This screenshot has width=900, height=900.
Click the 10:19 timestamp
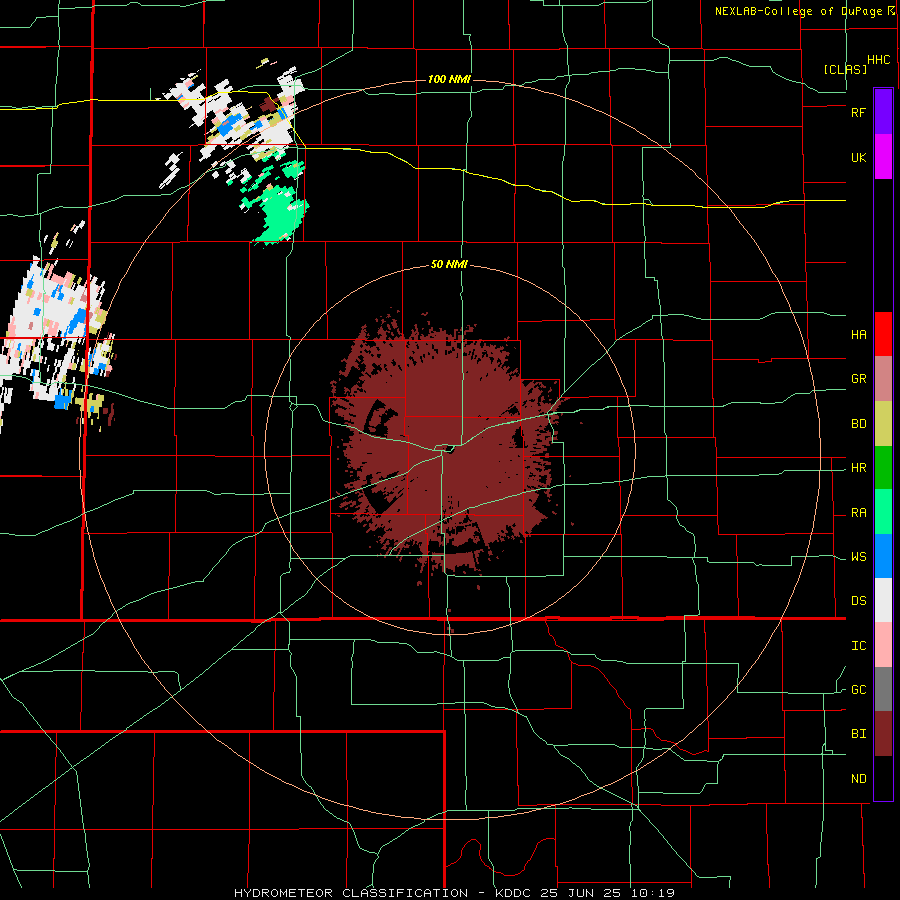pyautogui.click(x=651, y=893)
